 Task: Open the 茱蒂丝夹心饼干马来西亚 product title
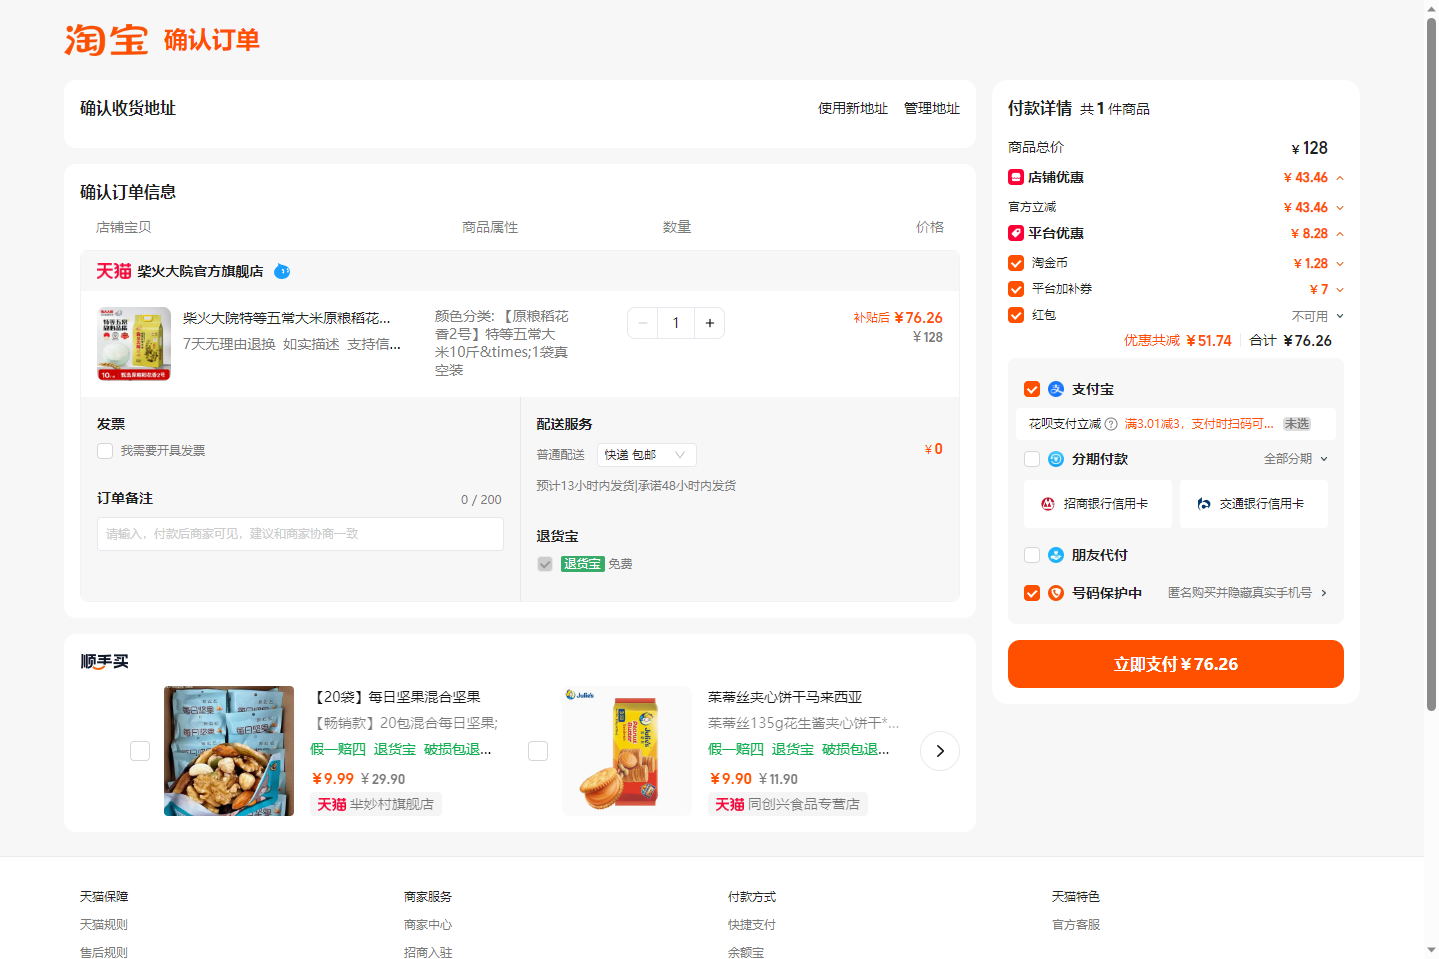pyautogui.click(x=785, y=697)
